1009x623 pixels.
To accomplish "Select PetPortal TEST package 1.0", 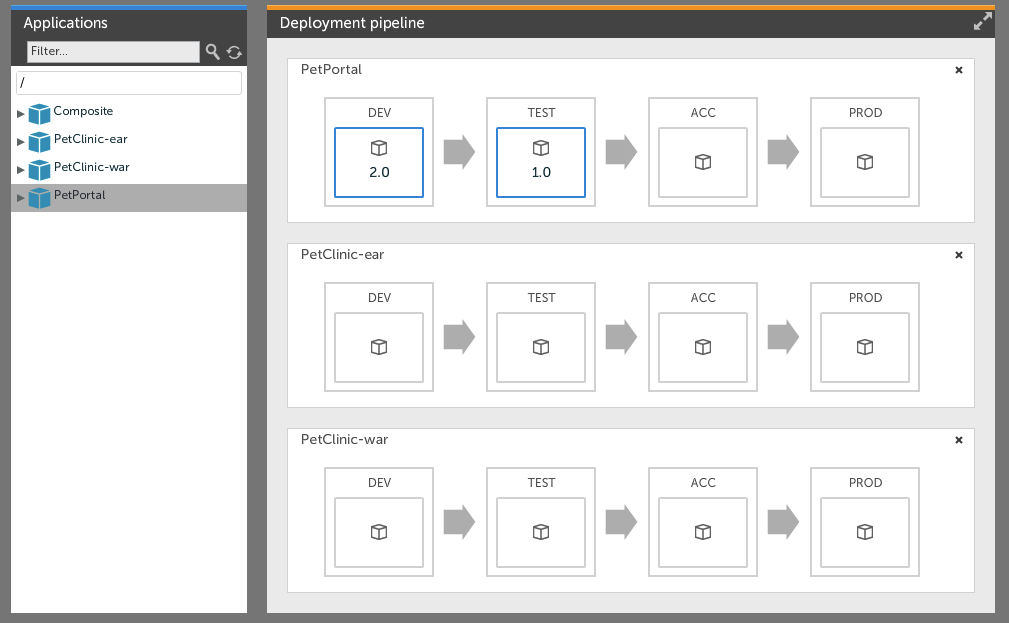I will [x=541, y=162].
